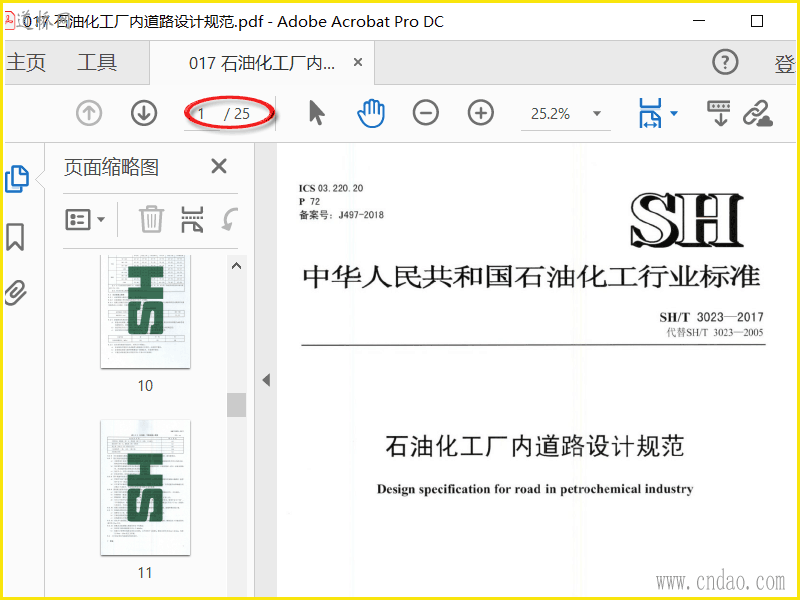The height and width of the screenshot is (600, 800).
Task: Click the 备案号：J497-2018 text
Action: coord(341,215)
